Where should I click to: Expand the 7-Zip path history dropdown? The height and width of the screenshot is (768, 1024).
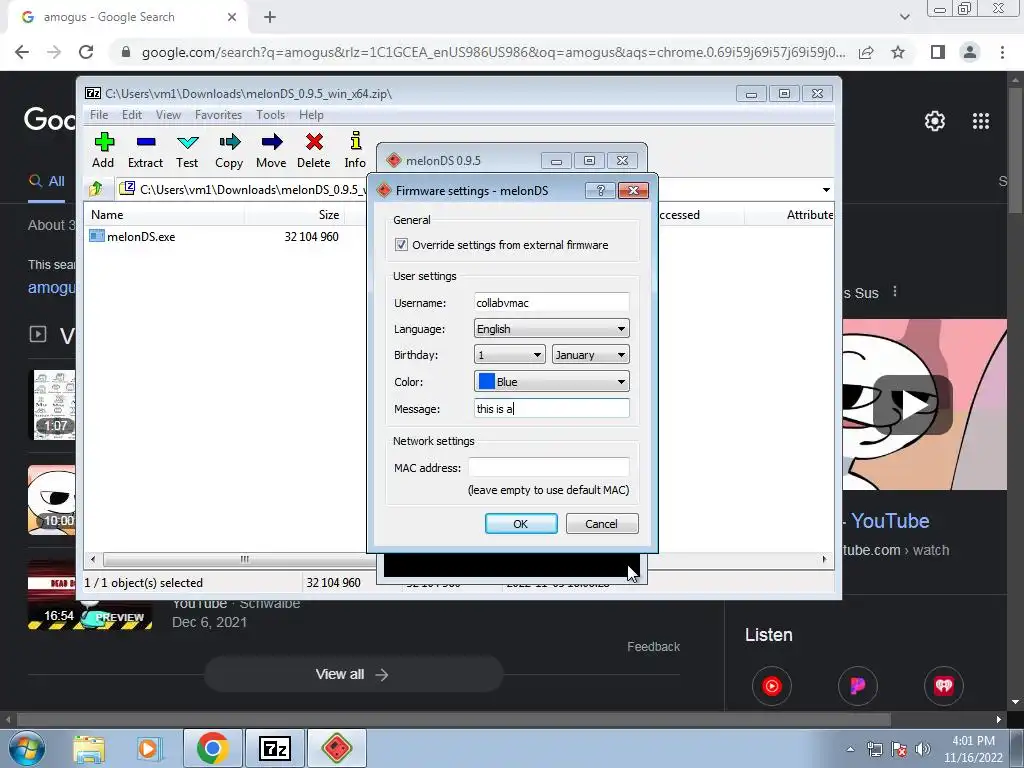pos(826,190)
